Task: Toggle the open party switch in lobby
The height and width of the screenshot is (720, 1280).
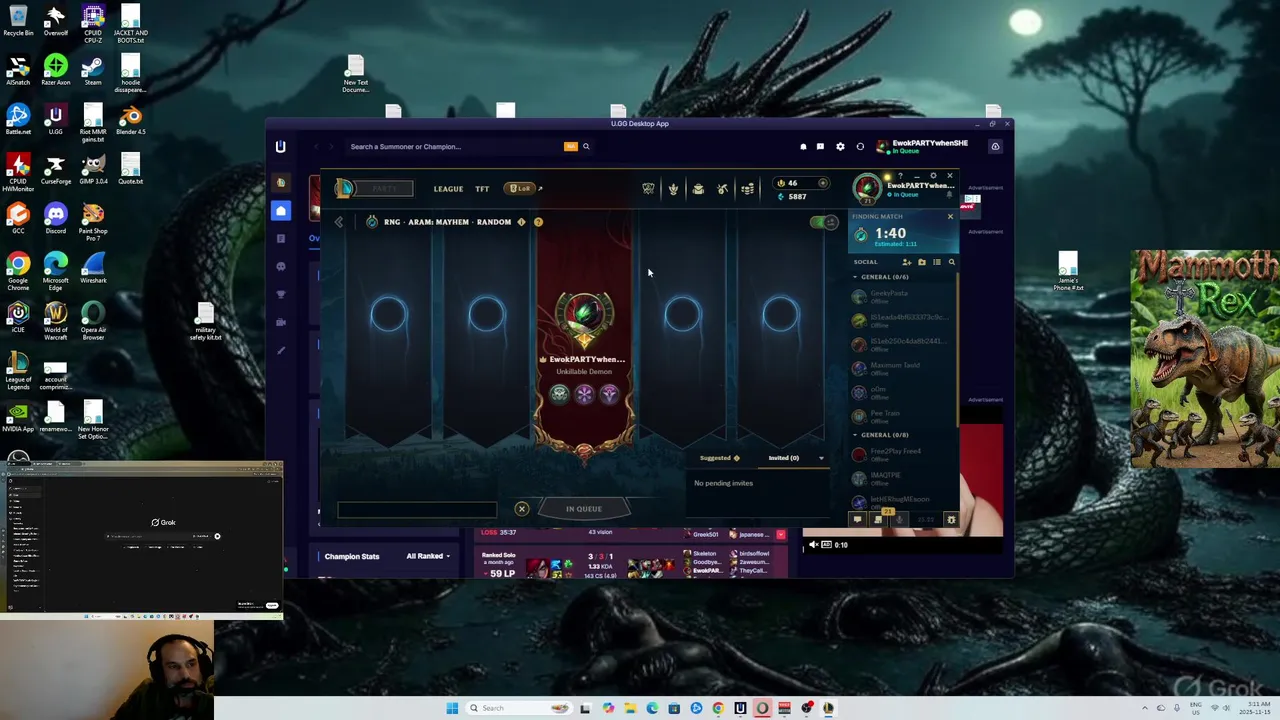Action: [x=824, y=222]
